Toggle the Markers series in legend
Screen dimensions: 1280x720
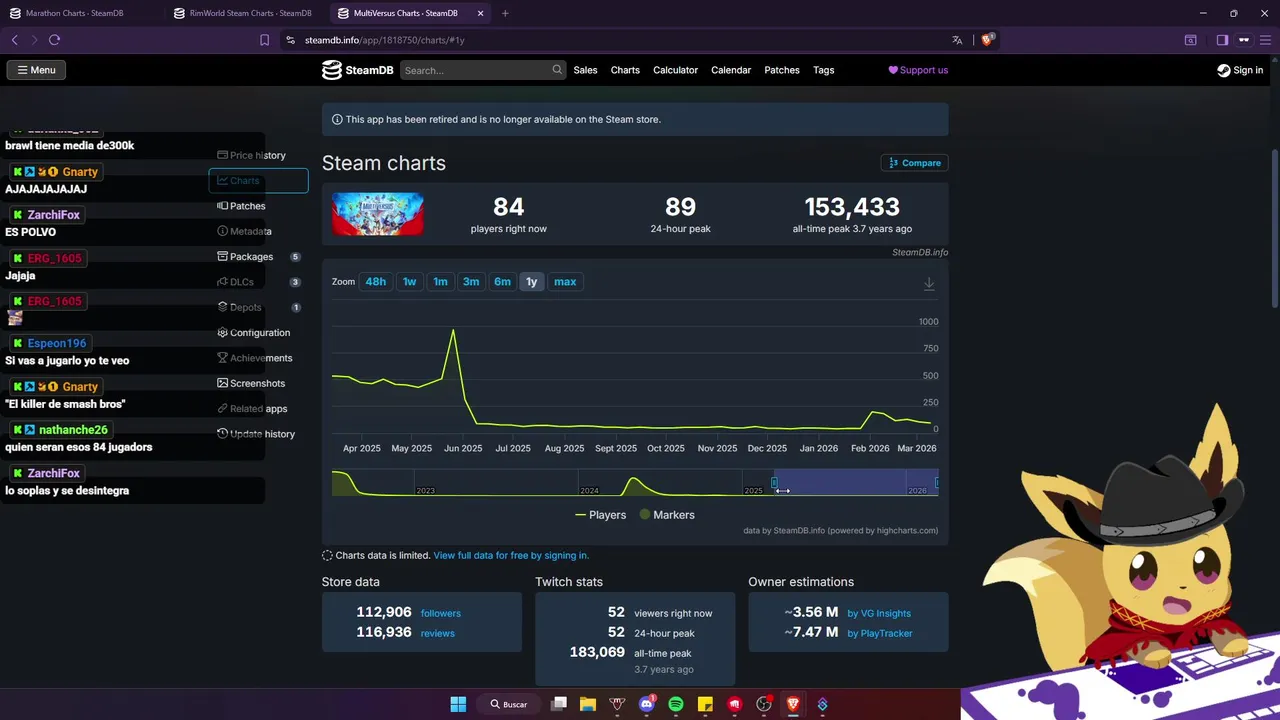(667, 515)
